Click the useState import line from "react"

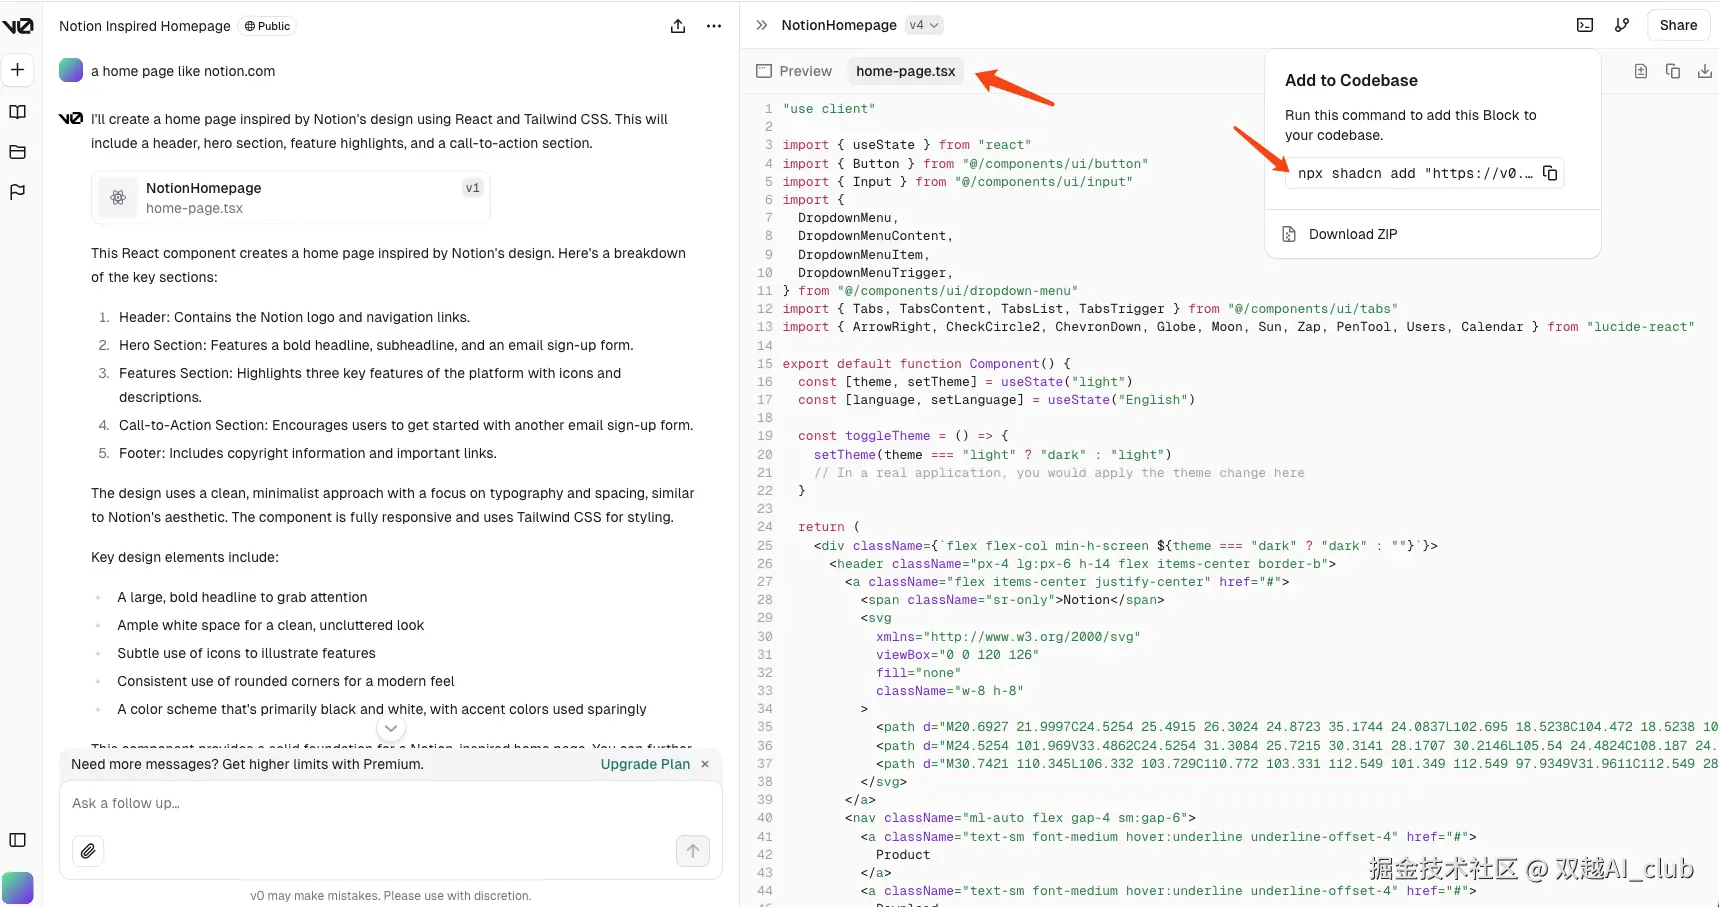point(907,145)
